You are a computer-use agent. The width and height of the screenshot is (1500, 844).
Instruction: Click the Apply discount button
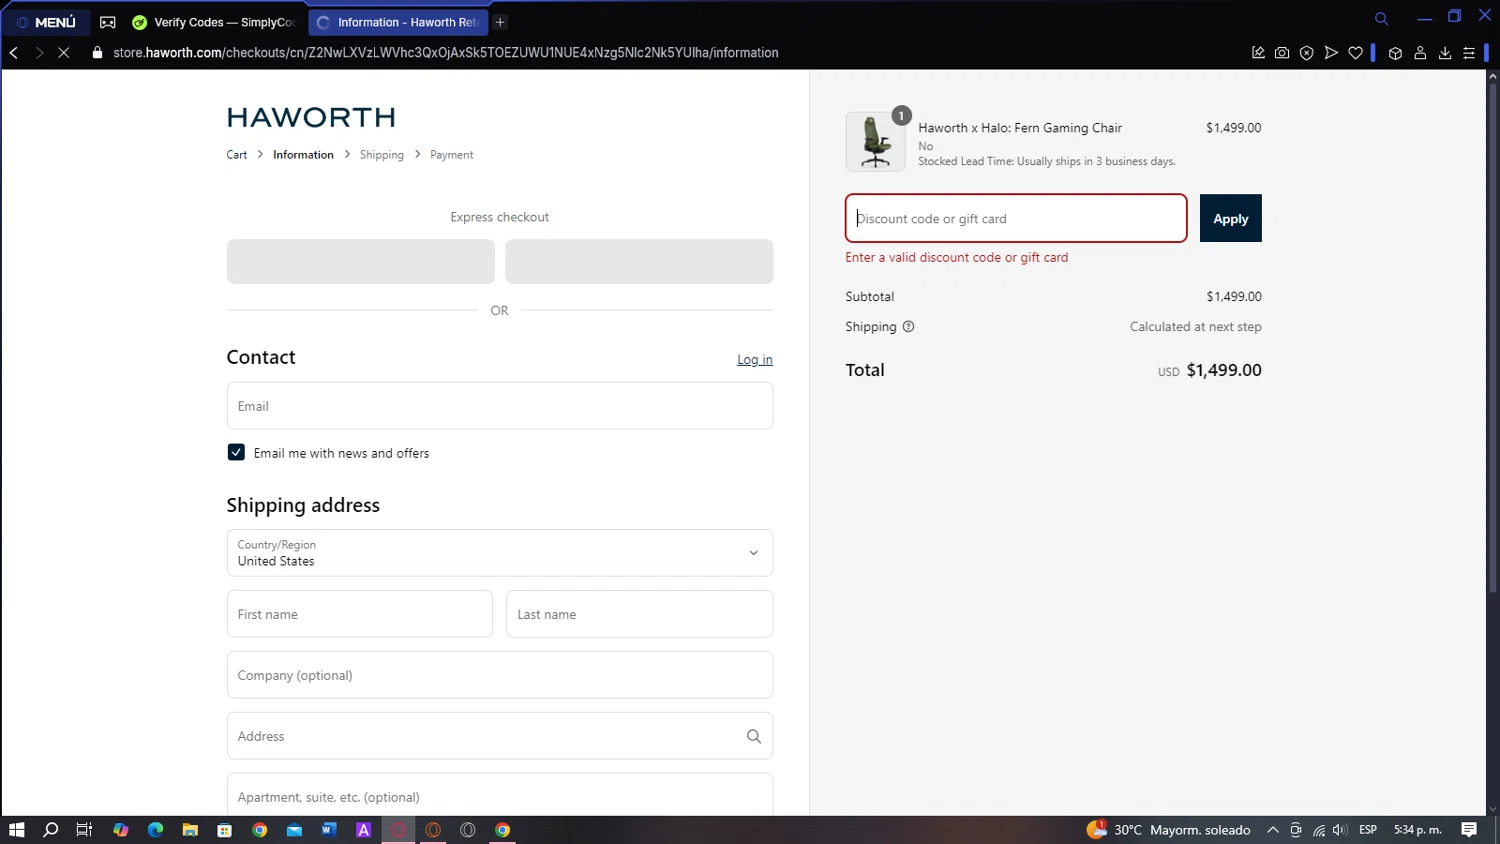[x=1231, y=218]
